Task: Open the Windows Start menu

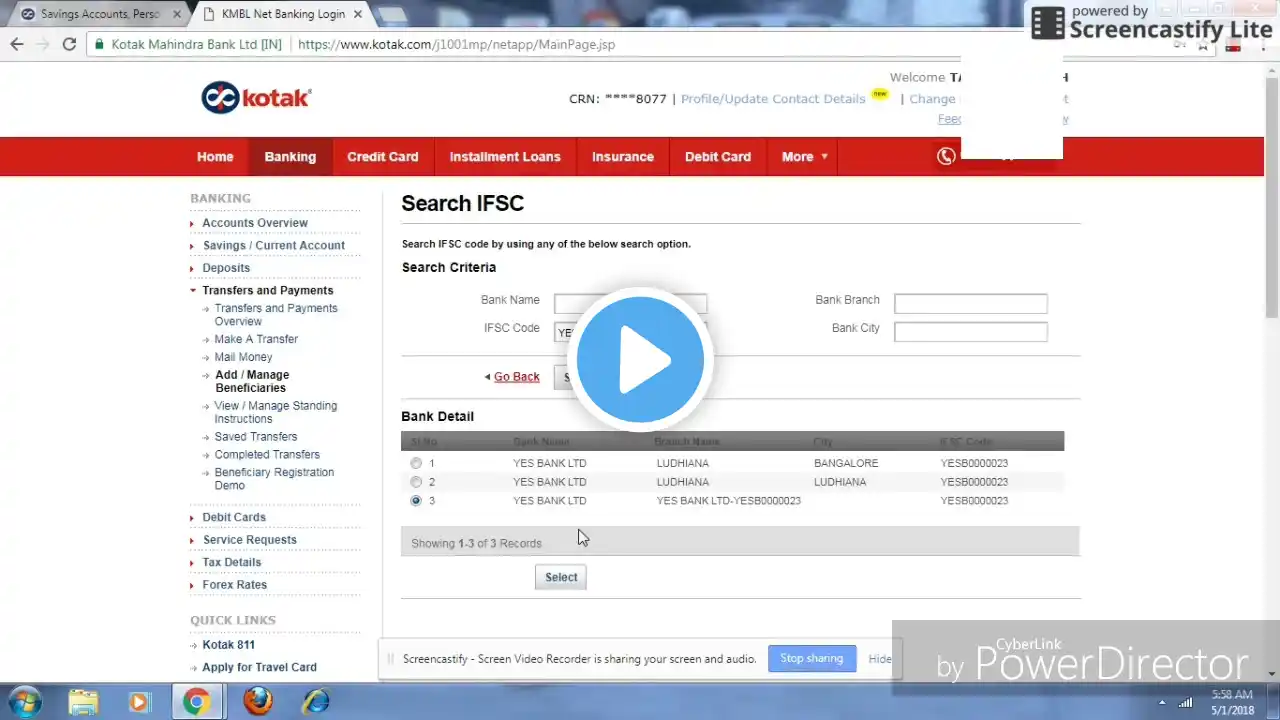Action: tap(24, 702)
